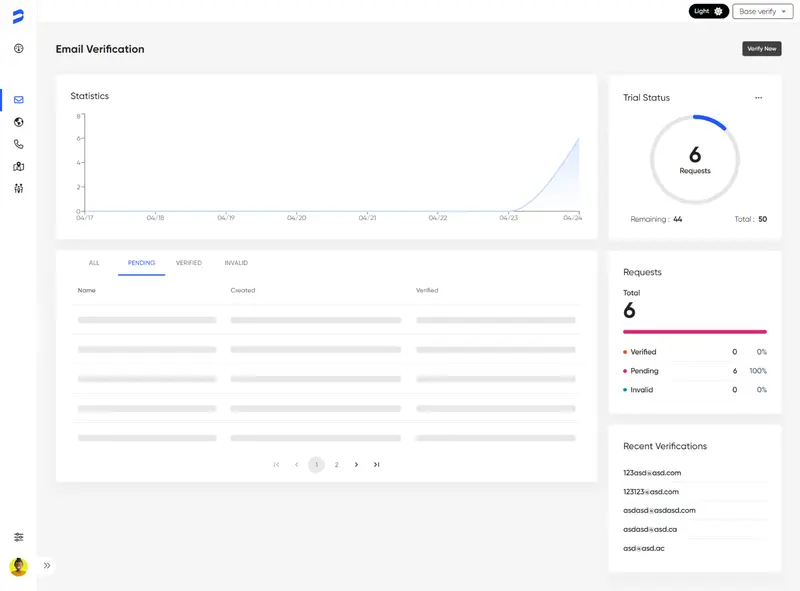Open the phone verification sidebar icon

pos(18,144)
